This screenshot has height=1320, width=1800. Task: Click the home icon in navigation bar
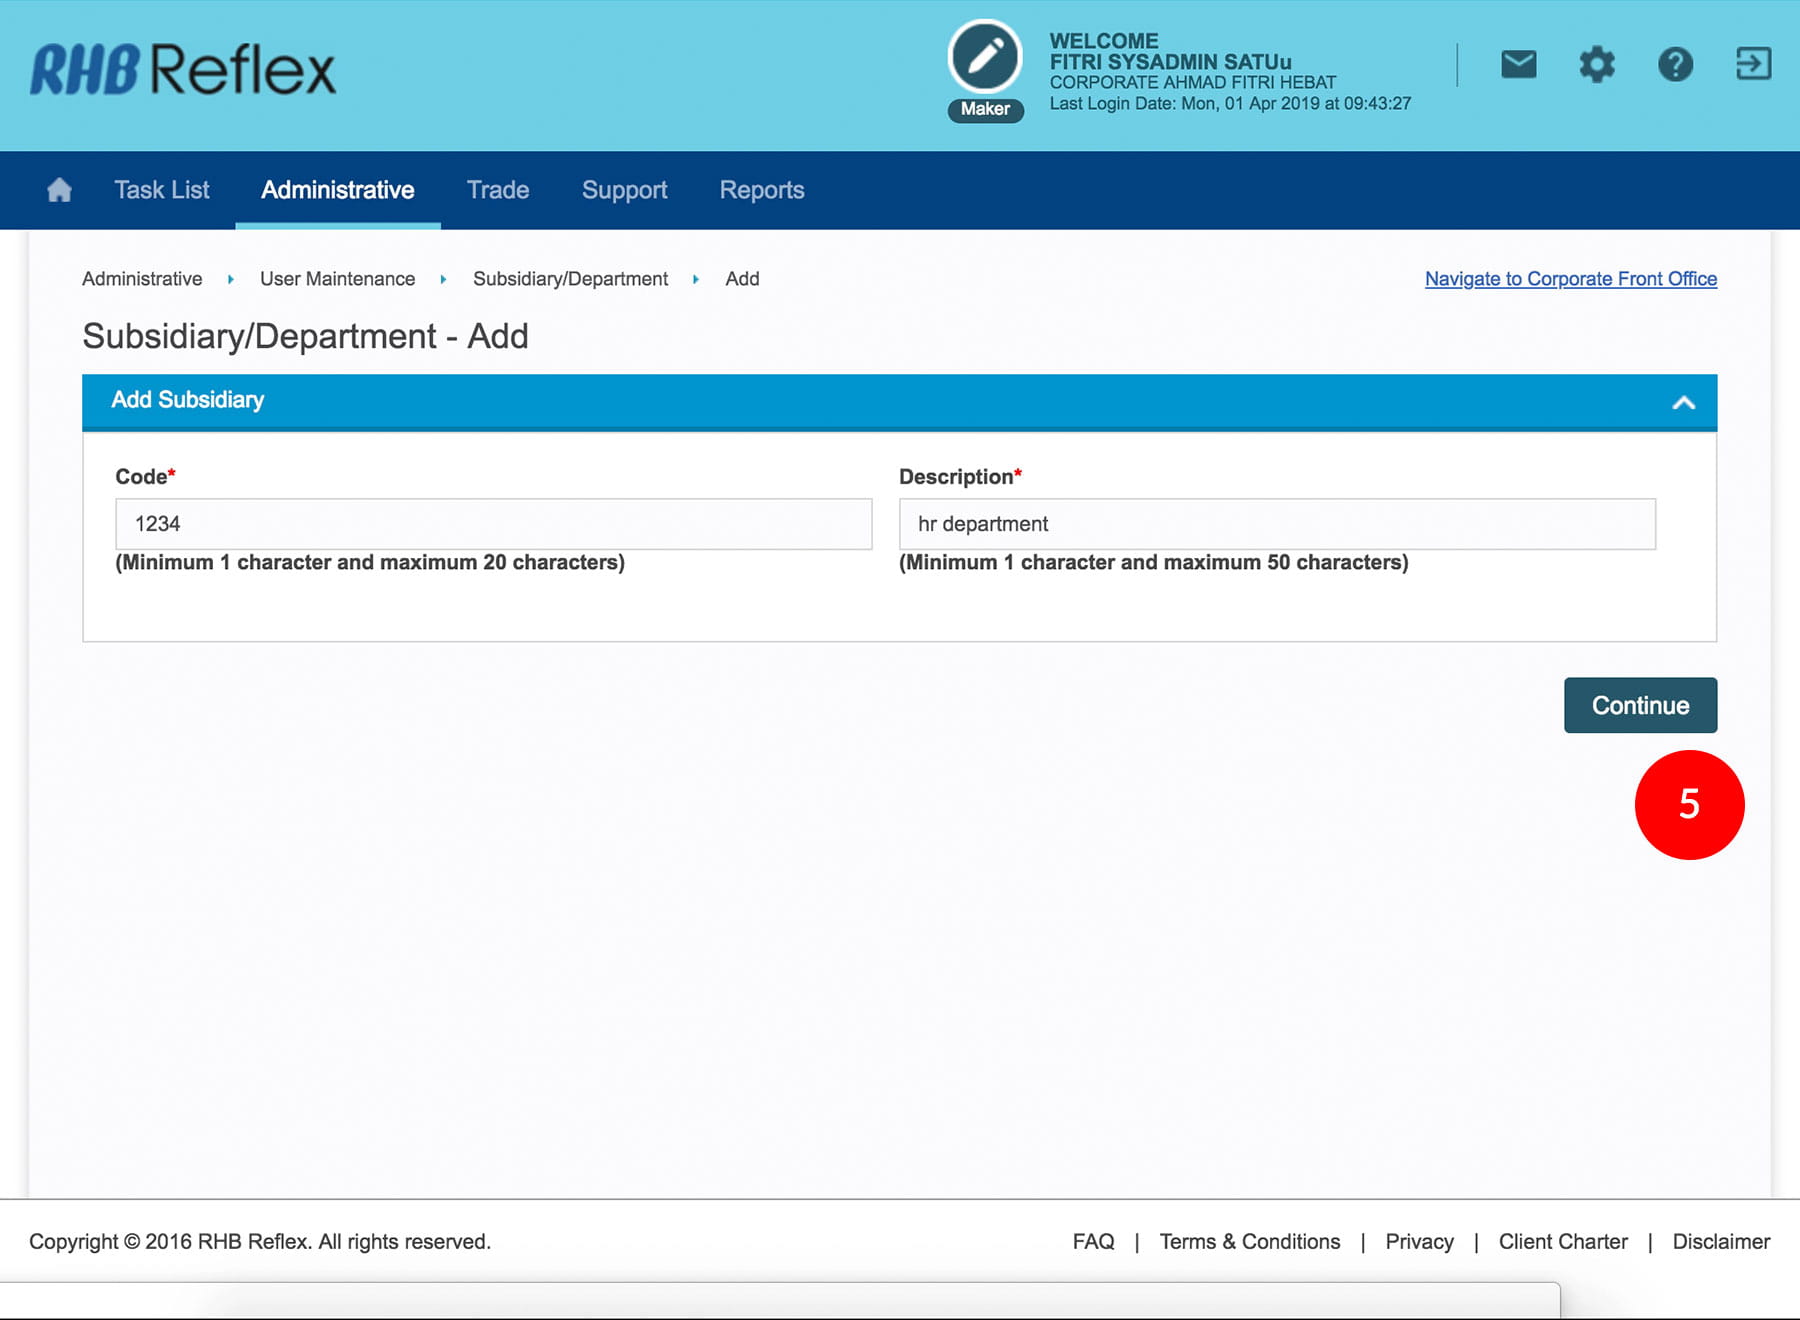(59, 190)
